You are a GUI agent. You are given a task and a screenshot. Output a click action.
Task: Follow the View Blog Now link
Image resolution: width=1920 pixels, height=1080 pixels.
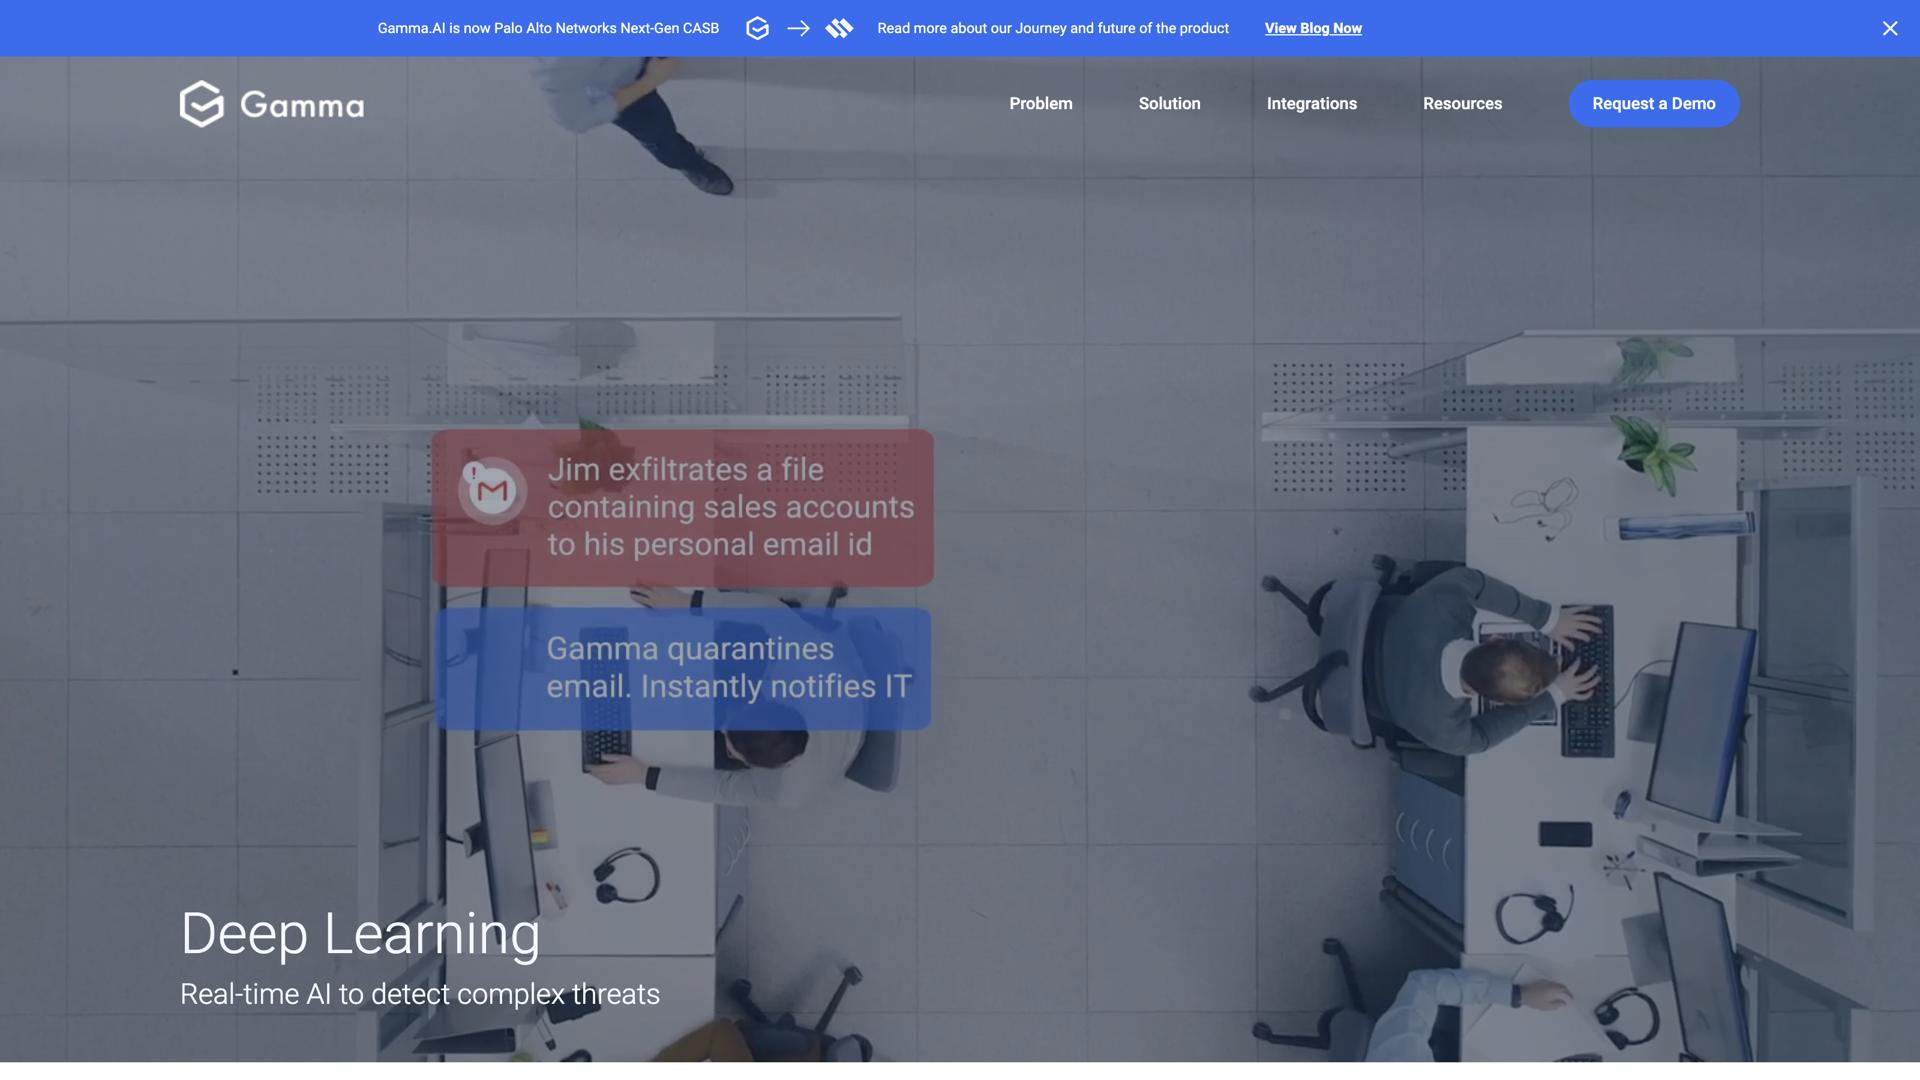pyautogui.click(x=1312, y=28)
